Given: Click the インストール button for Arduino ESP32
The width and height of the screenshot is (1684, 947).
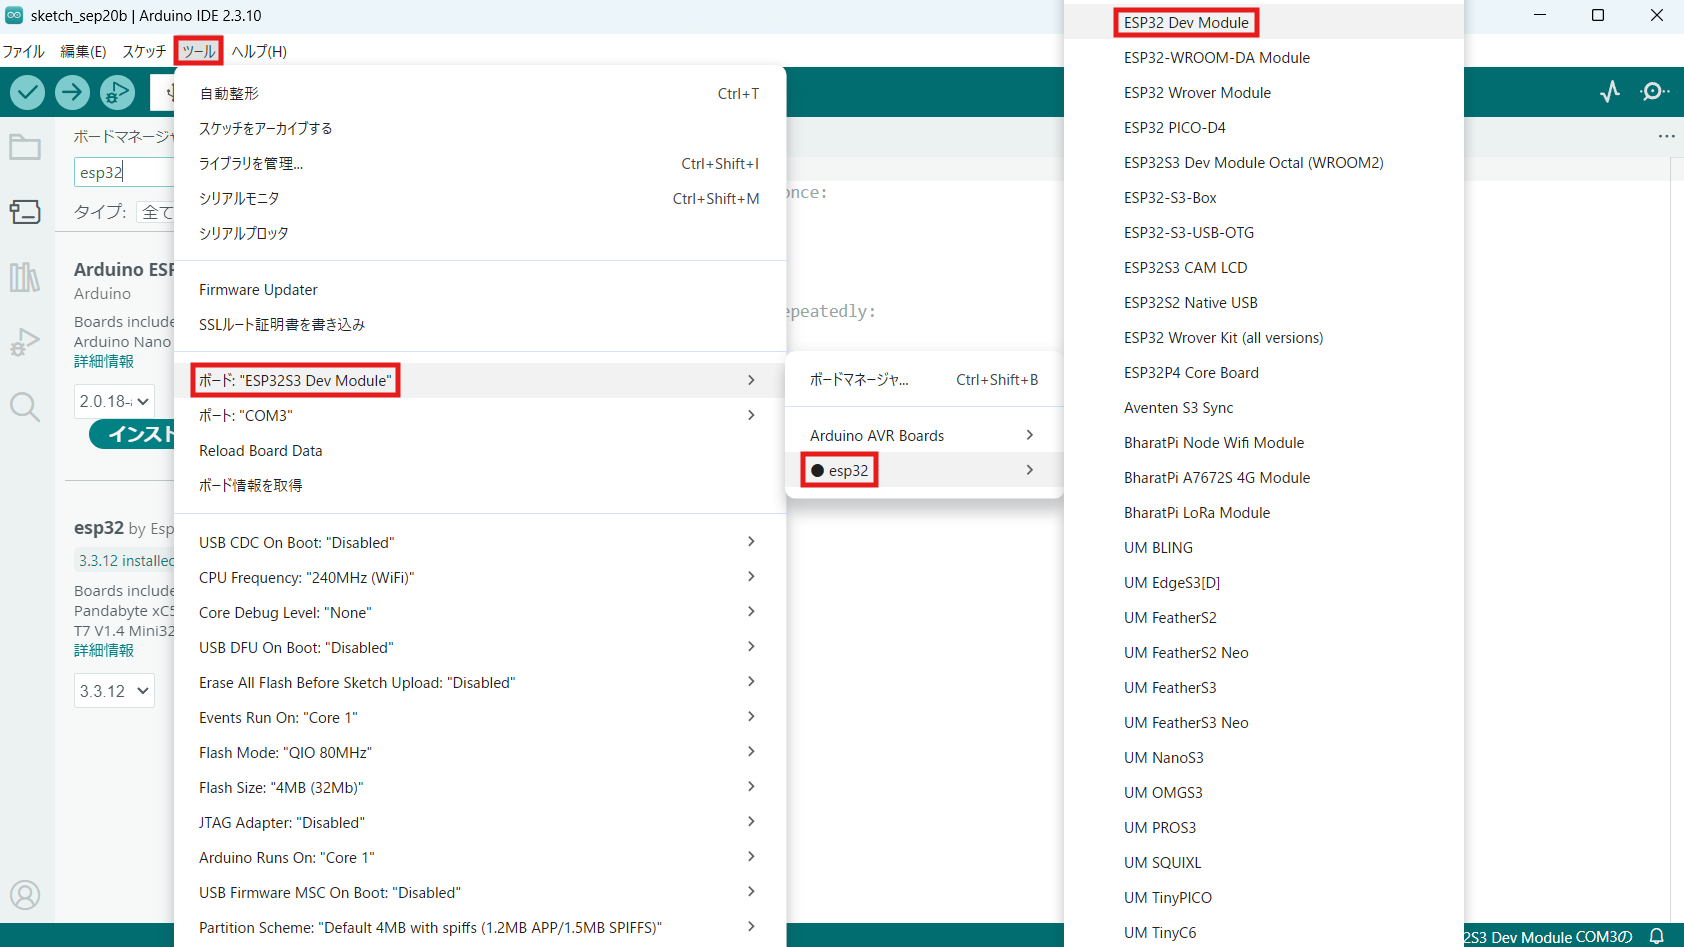Looking at the screenshot, I should point(132,434).
